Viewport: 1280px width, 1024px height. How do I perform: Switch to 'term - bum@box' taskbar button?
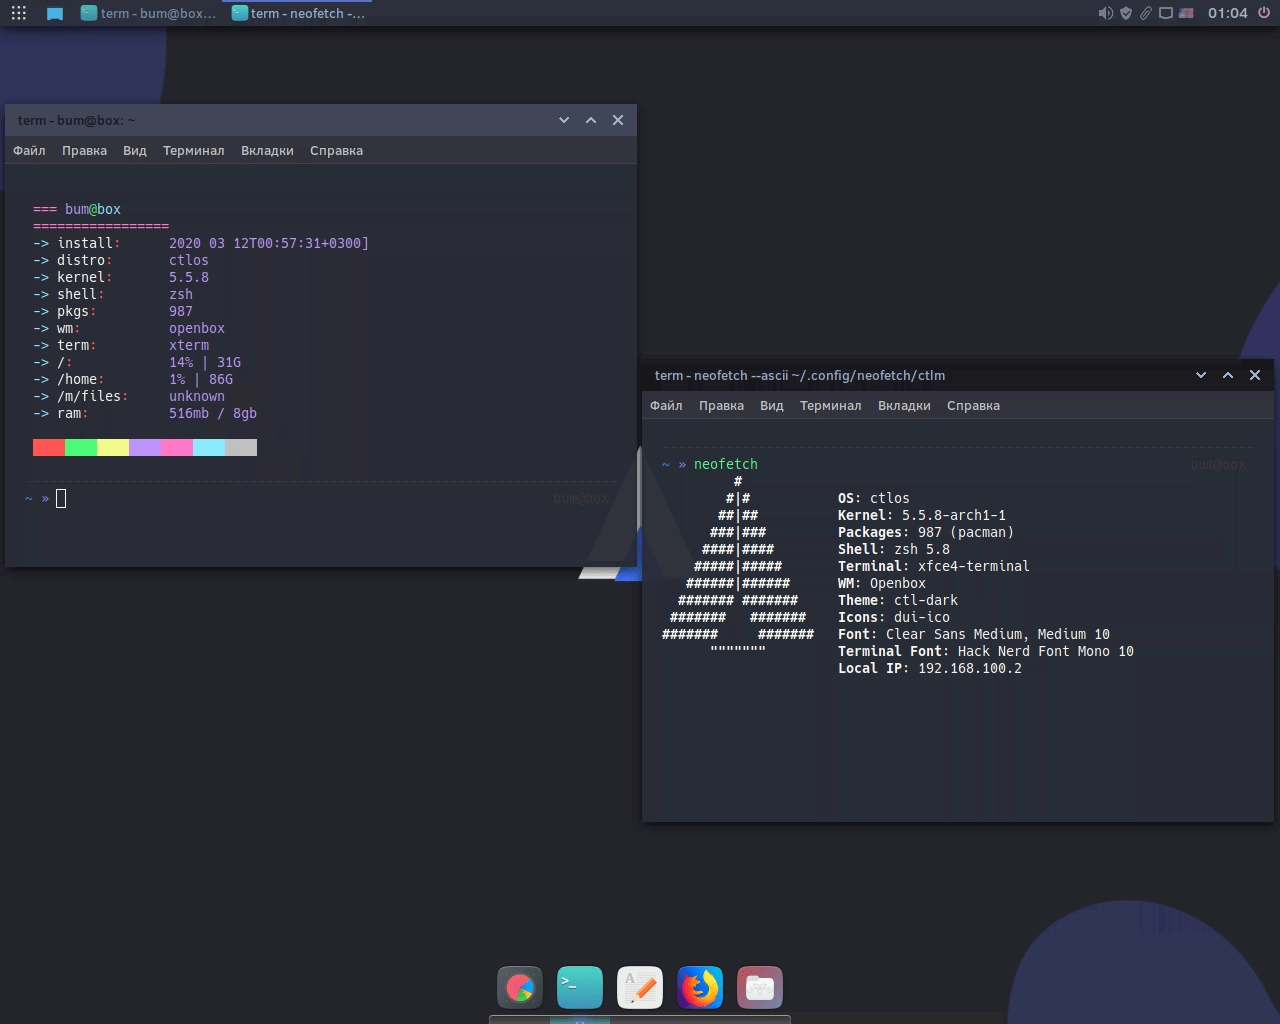[x=148, y=13]
